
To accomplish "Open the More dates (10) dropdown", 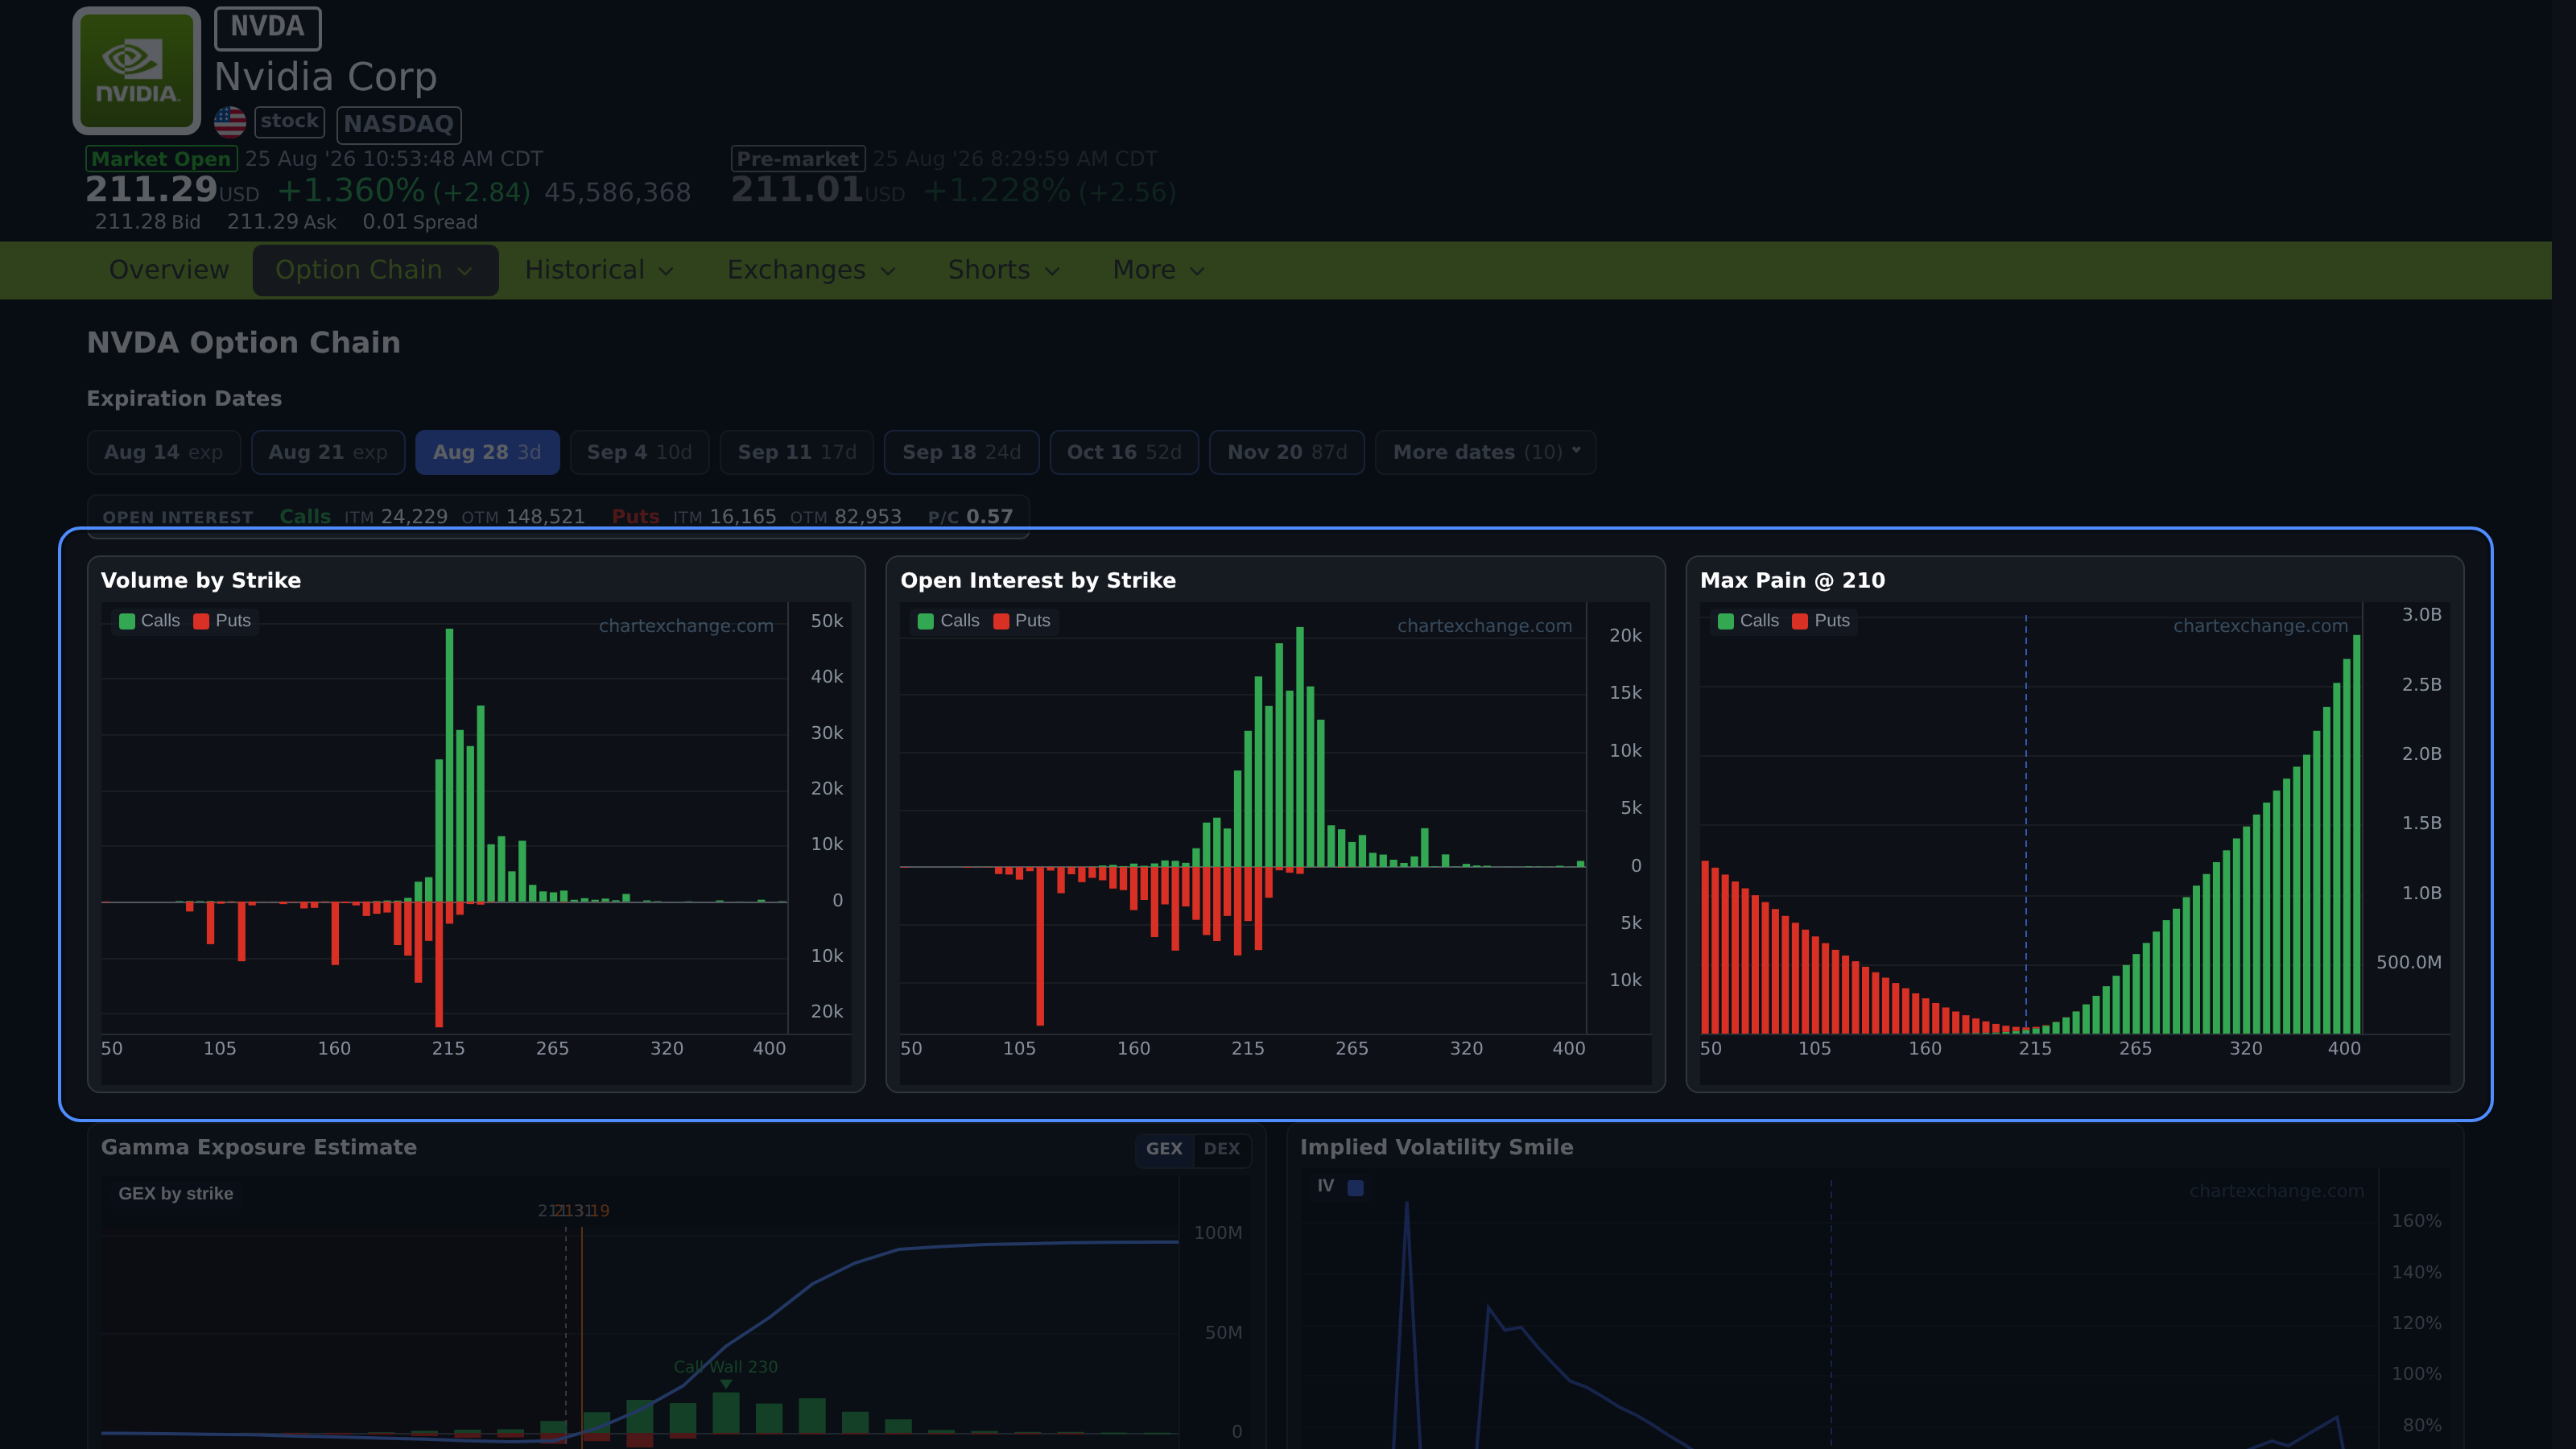I will [x=1486, y=452].
